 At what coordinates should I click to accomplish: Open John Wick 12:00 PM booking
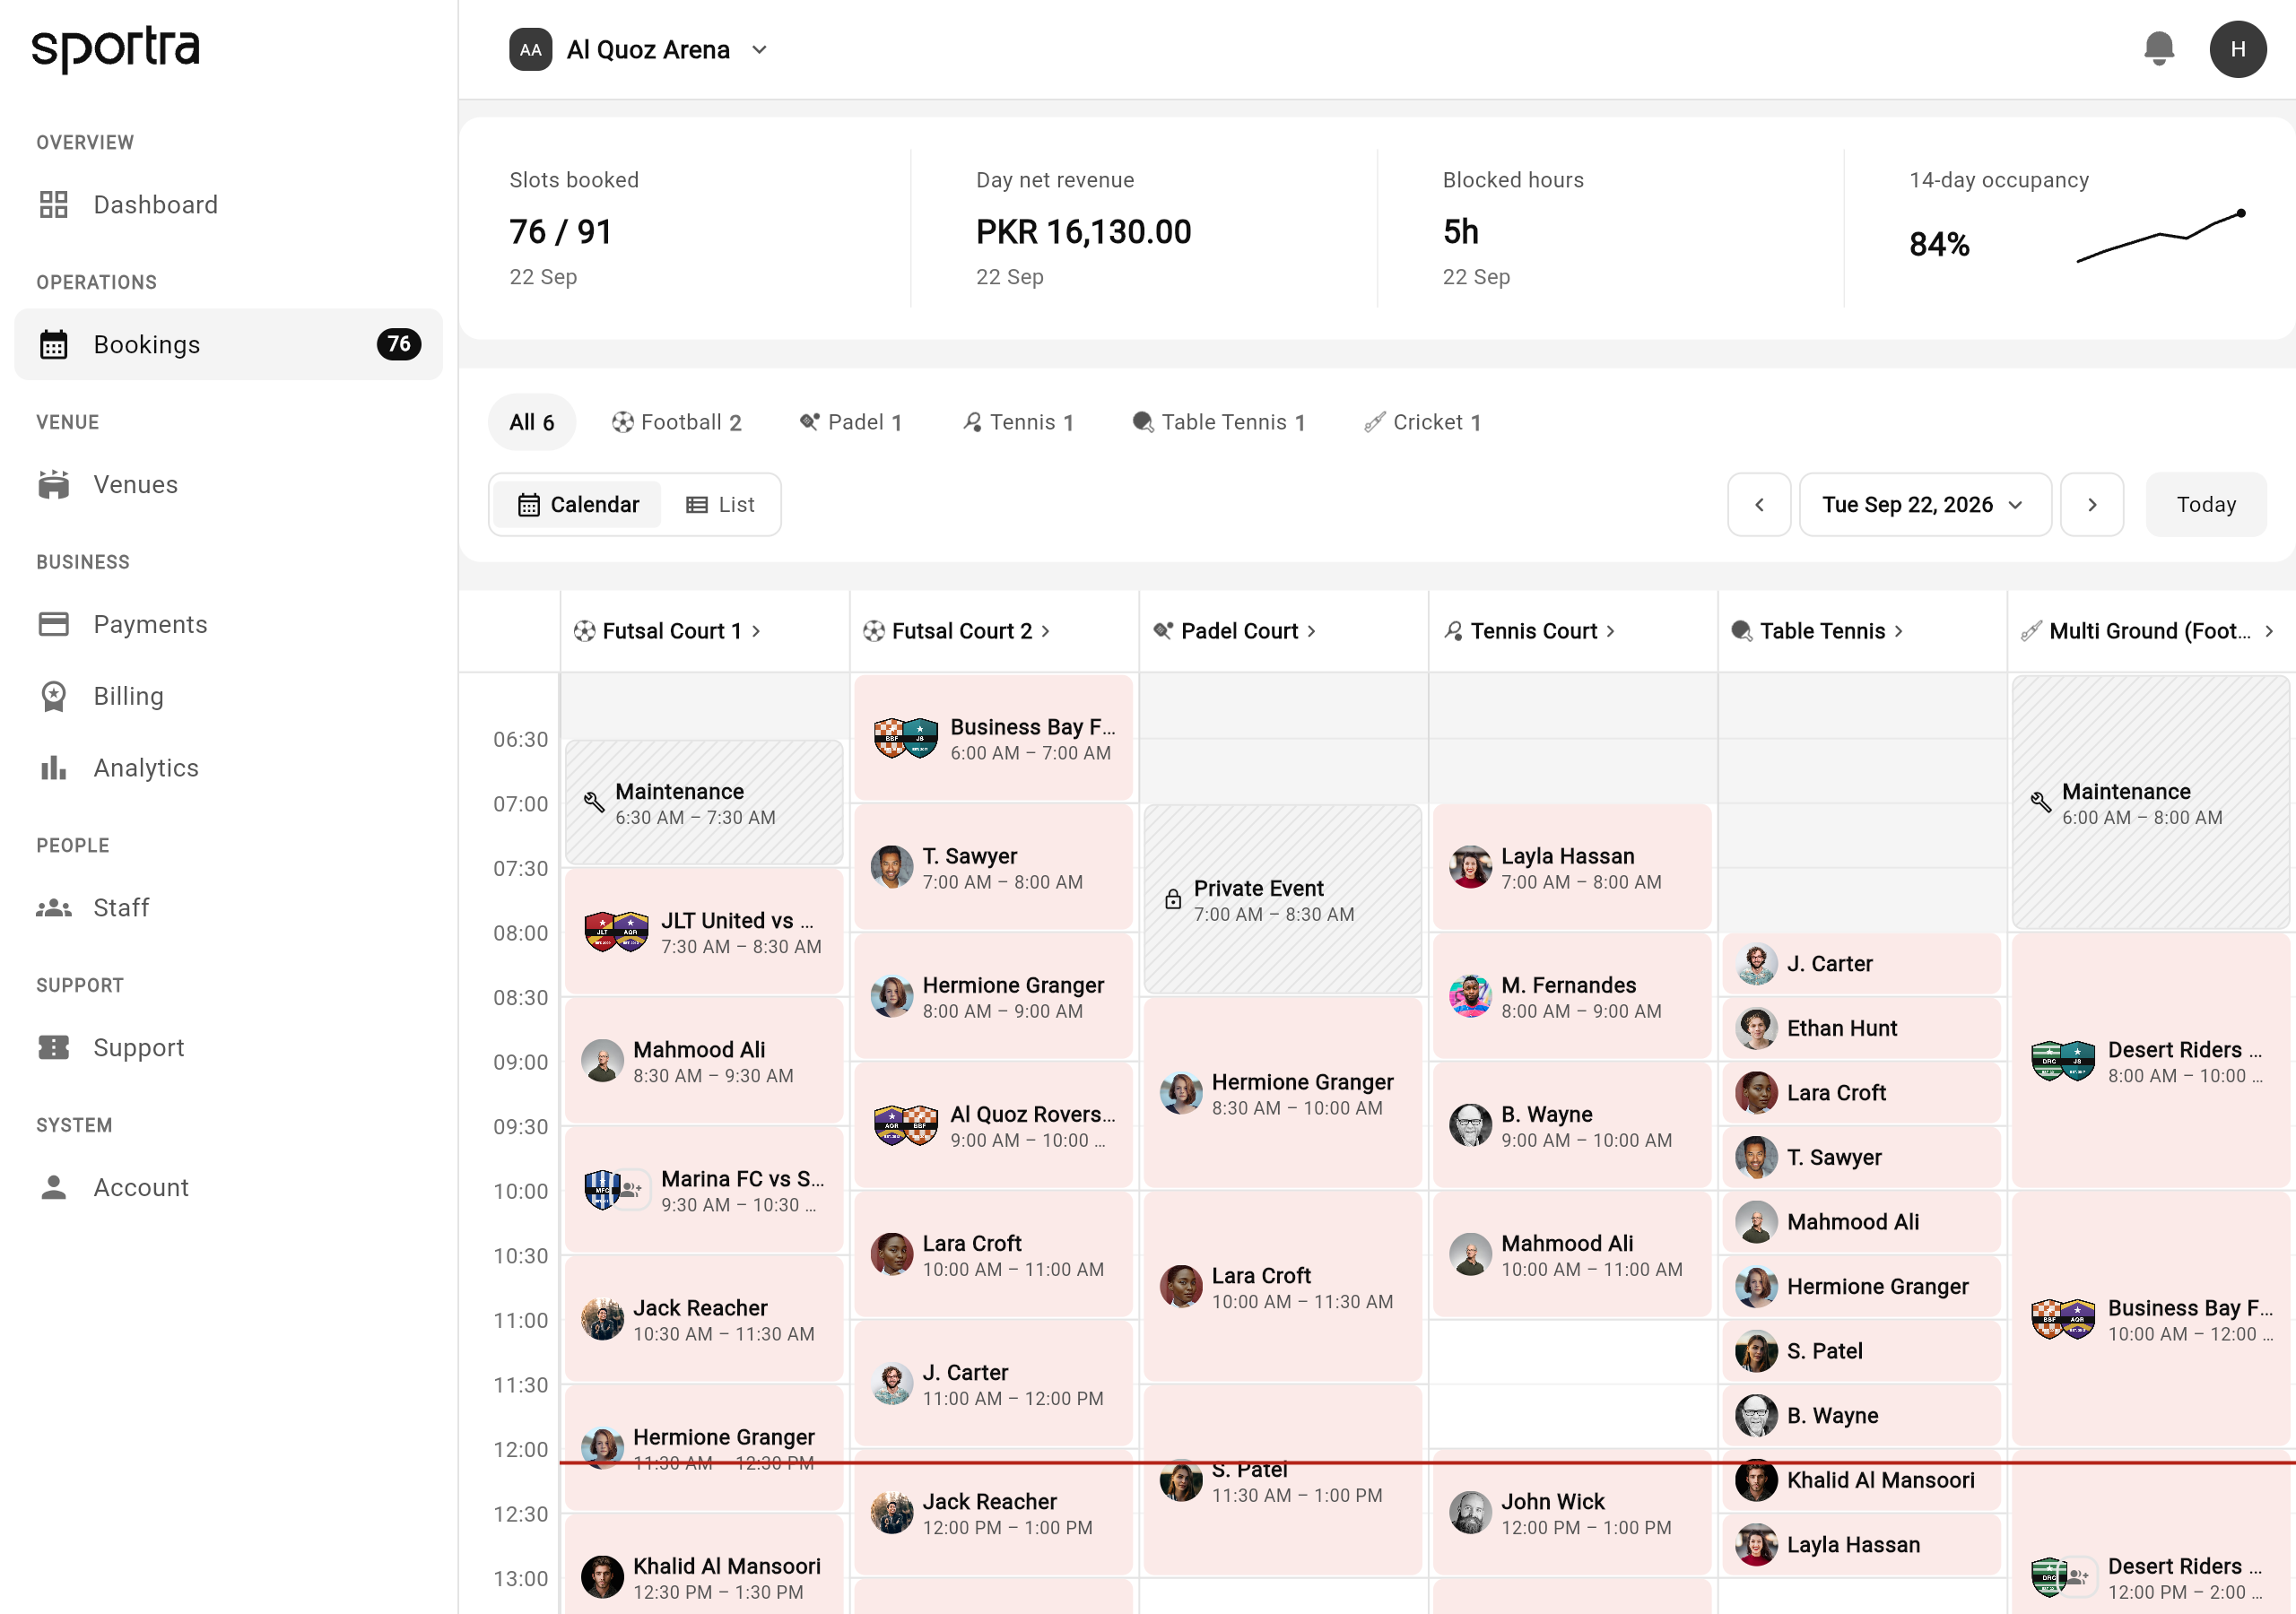coord(1571,1513)
